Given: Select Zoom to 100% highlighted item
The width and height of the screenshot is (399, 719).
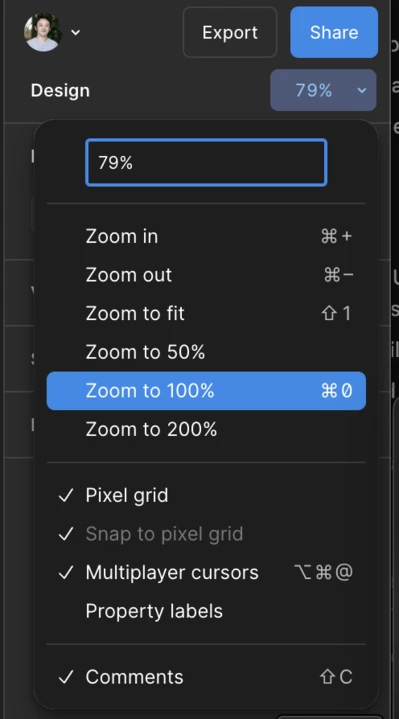Looking at the screenshot, I should [206, 391].
